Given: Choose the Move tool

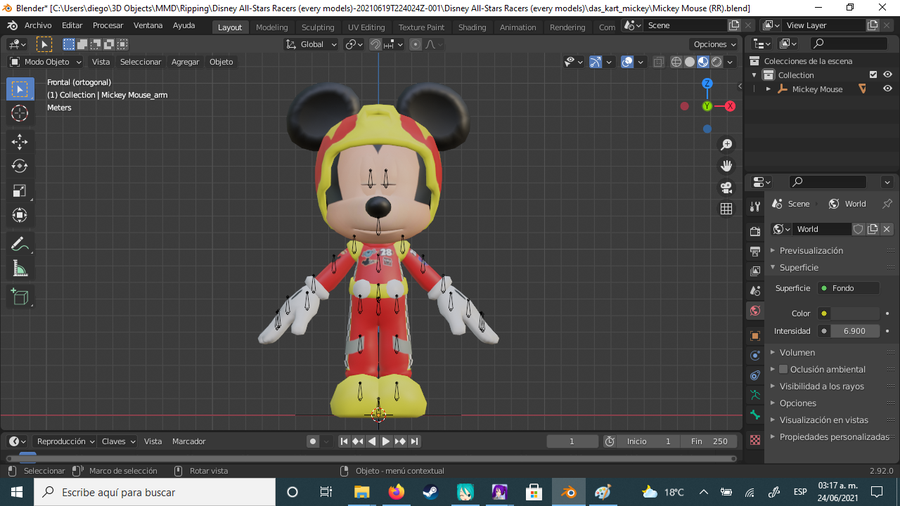Looking at the screenshot, I should (x=20, y=142).
